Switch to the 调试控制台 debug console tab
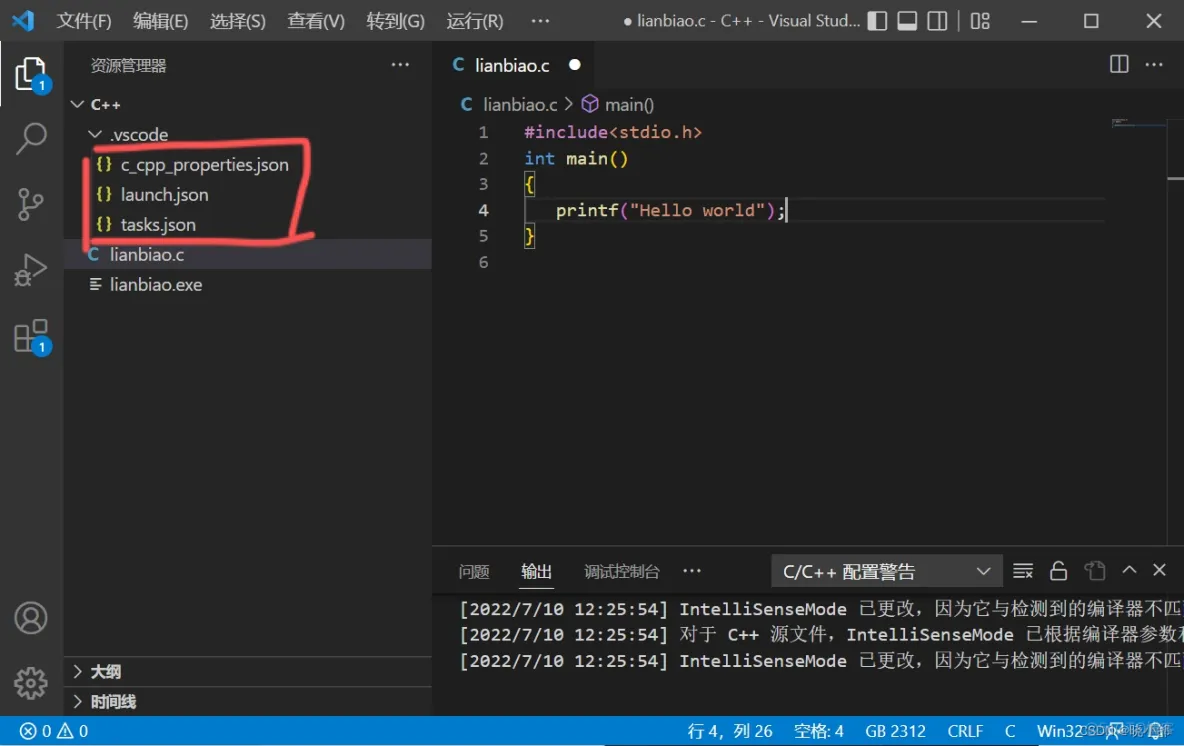The height and width of the screenshot is (746, 1184). point(621,572)
